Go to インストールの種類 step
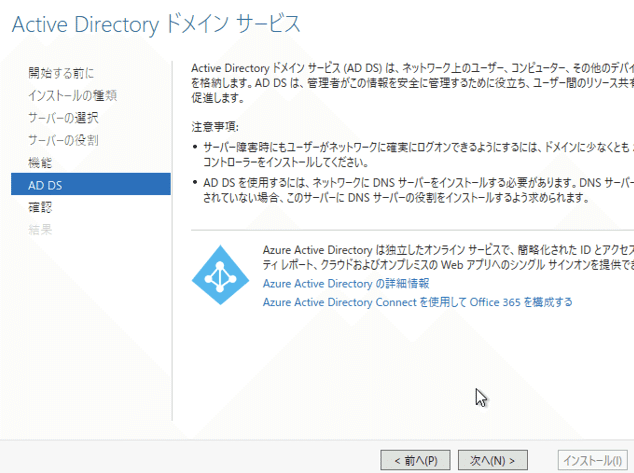 coord(72,95)
